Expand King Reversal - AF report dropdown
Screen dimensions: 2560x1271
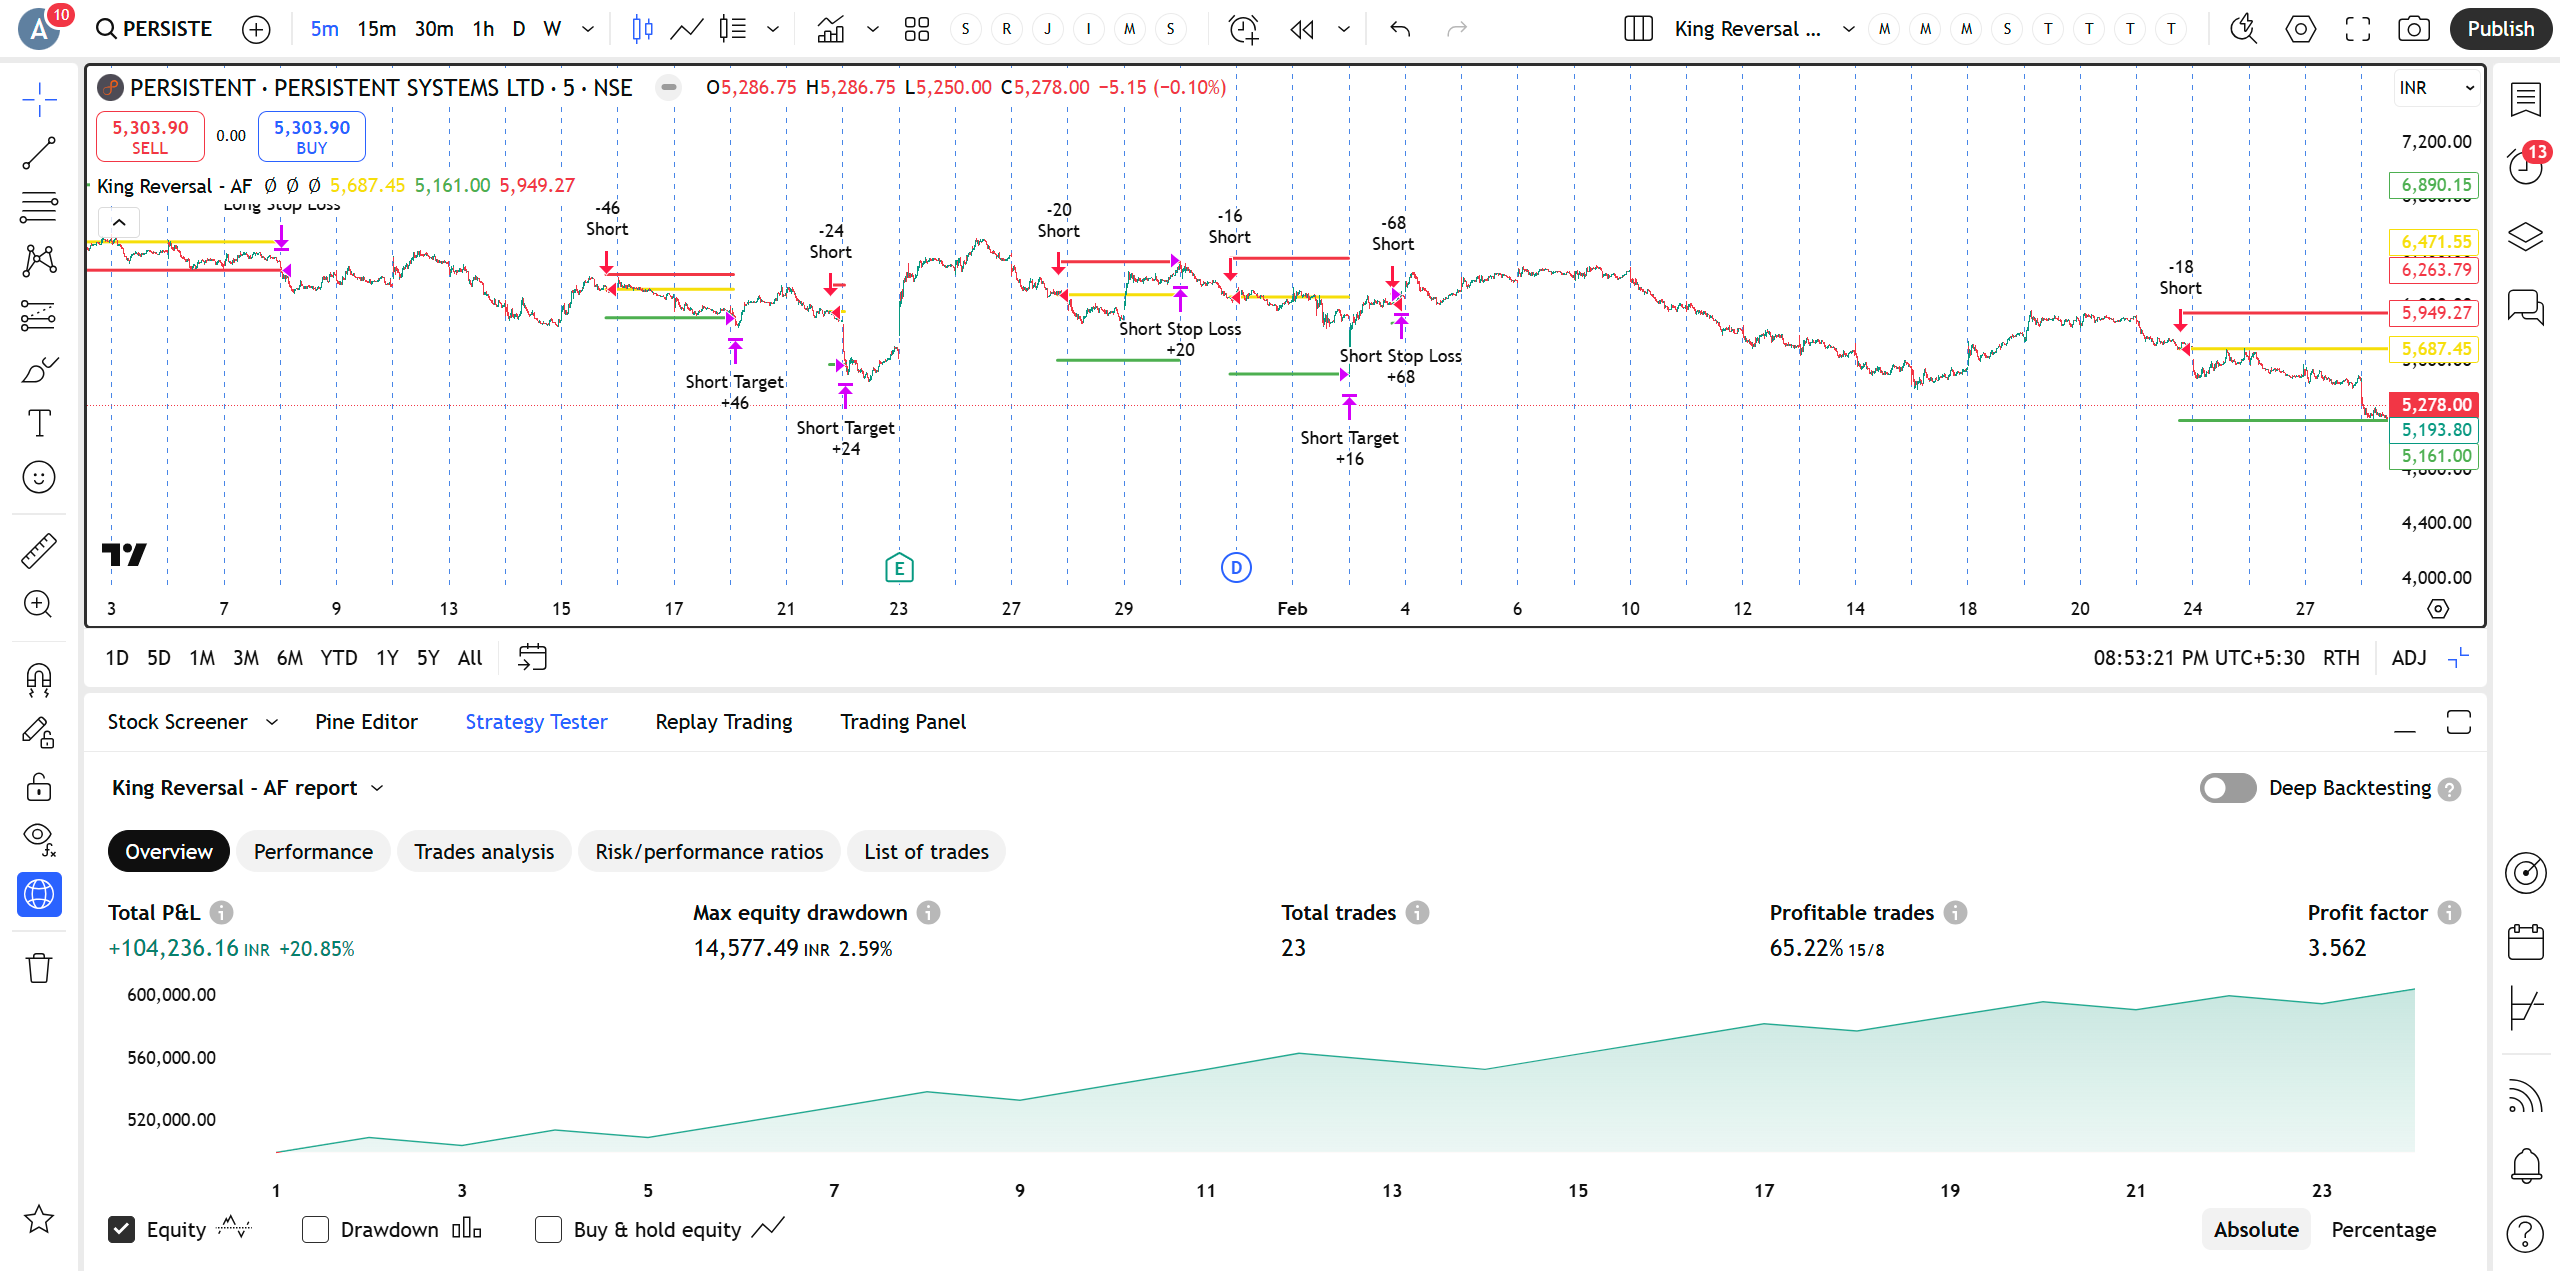(377, 788)
